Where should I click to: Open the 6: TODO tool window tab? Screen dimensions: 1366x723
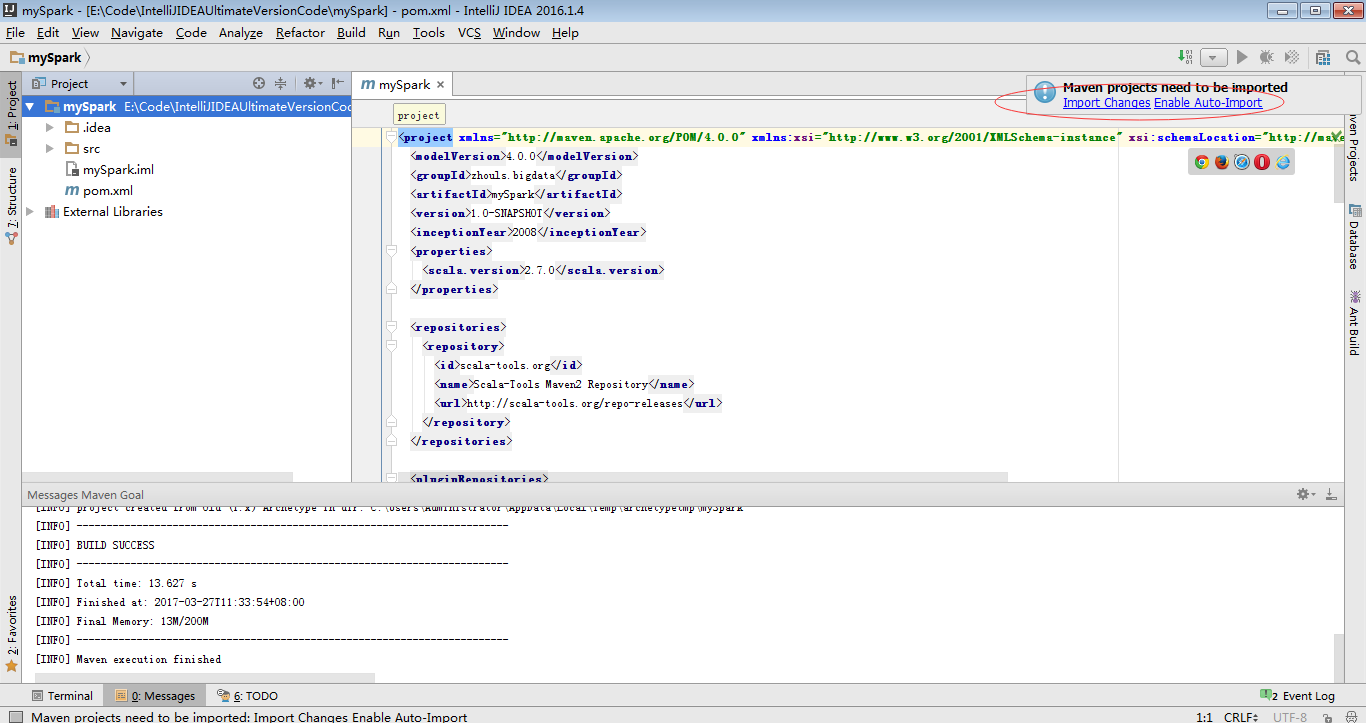pos(248,696)
